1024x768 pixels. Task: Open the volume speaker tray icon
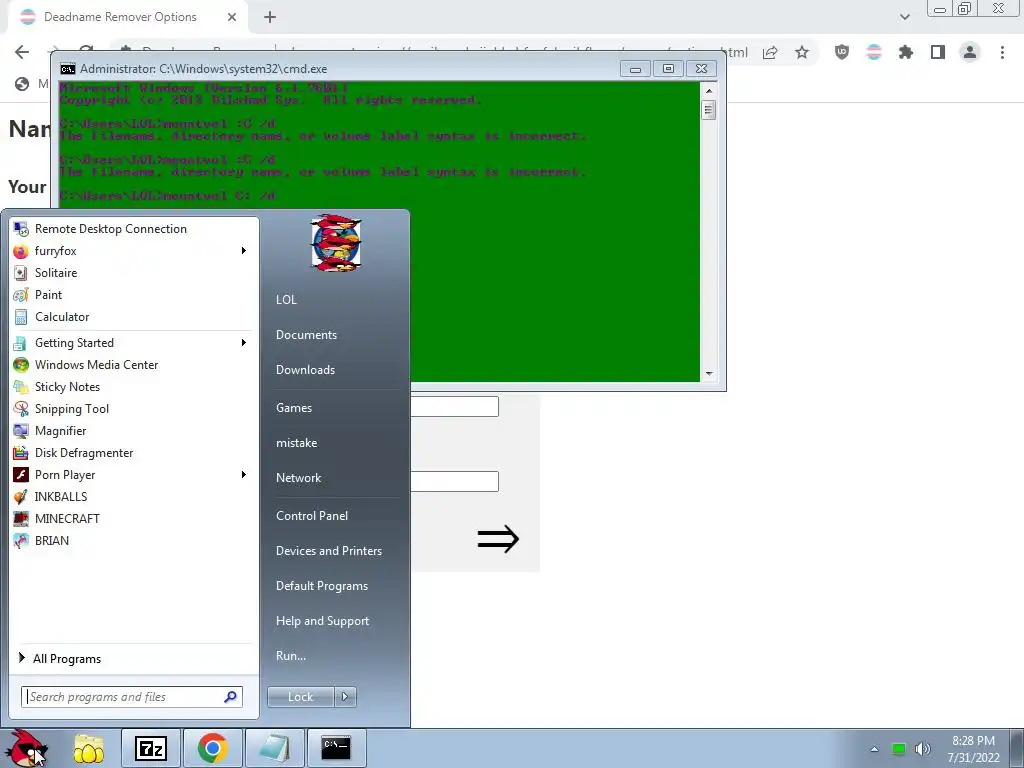pos(922,749)
